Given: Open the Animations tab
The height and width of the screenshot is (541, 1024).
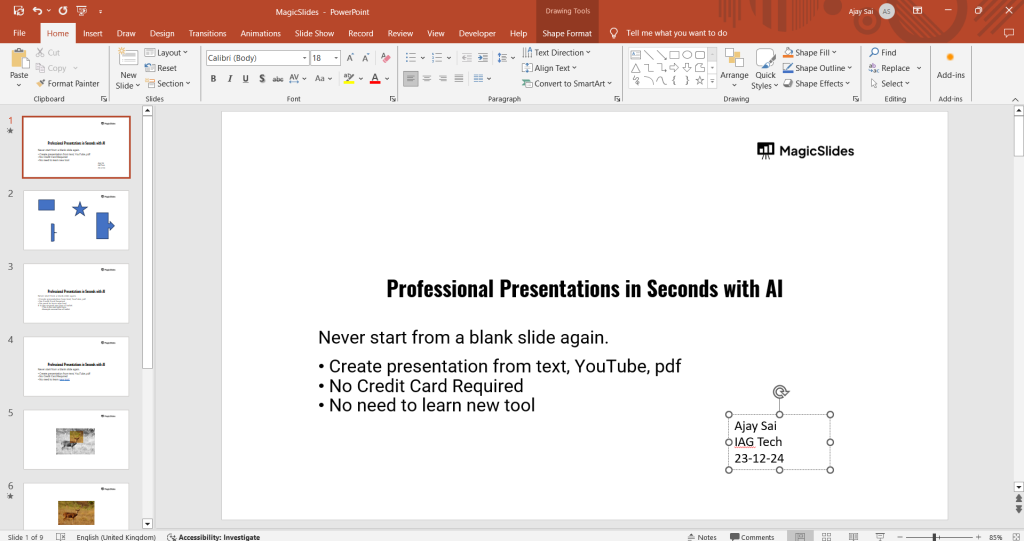Looking at the screenshot, I should click(261, 33).
